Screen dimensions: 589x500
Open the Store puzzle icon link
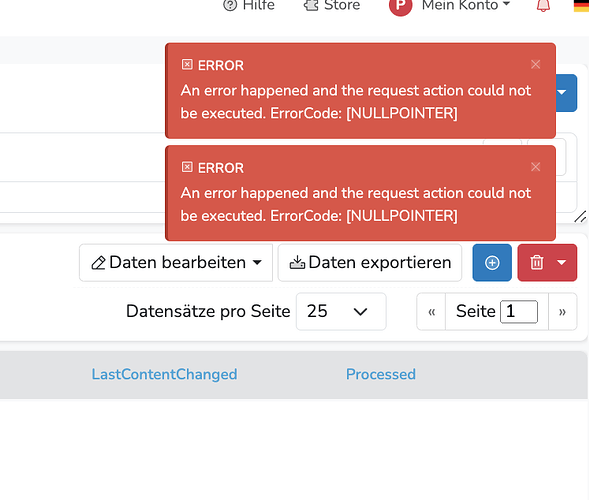click(x=332, y=5)
